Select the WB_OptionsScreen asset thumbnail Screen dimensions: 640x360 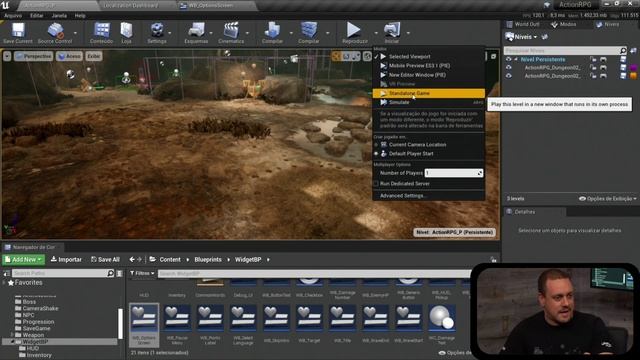coord(144,324)
